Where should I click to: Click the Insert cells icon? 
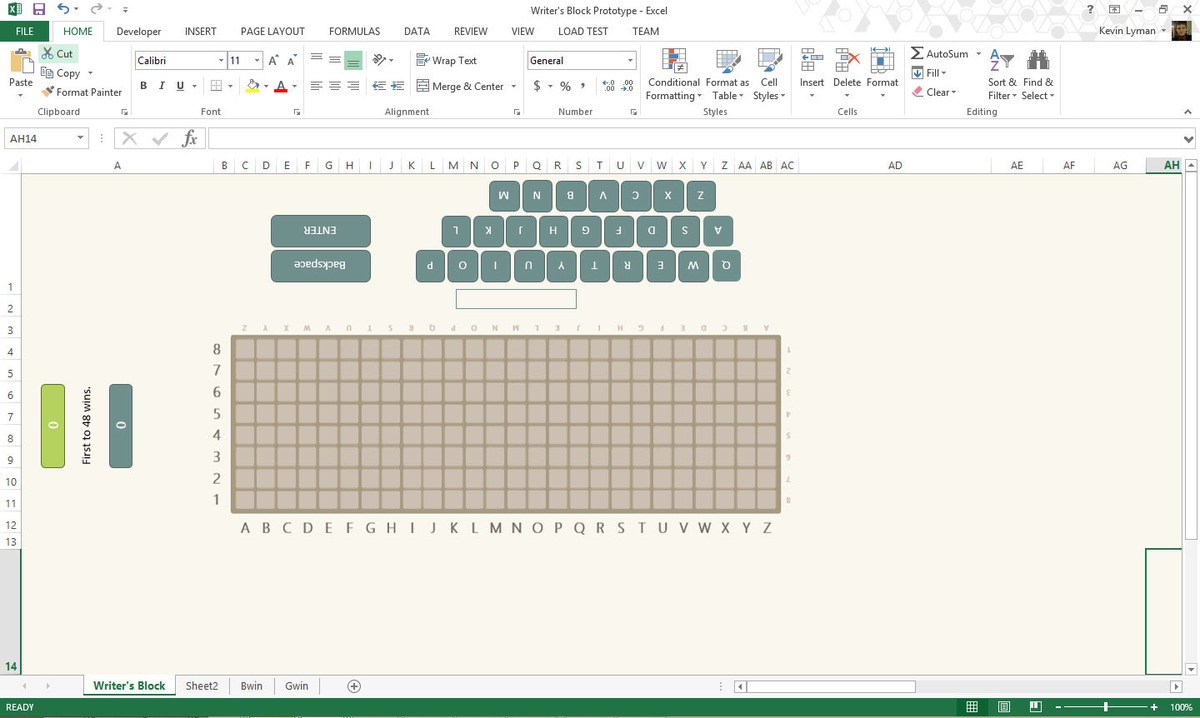(811, 61)
